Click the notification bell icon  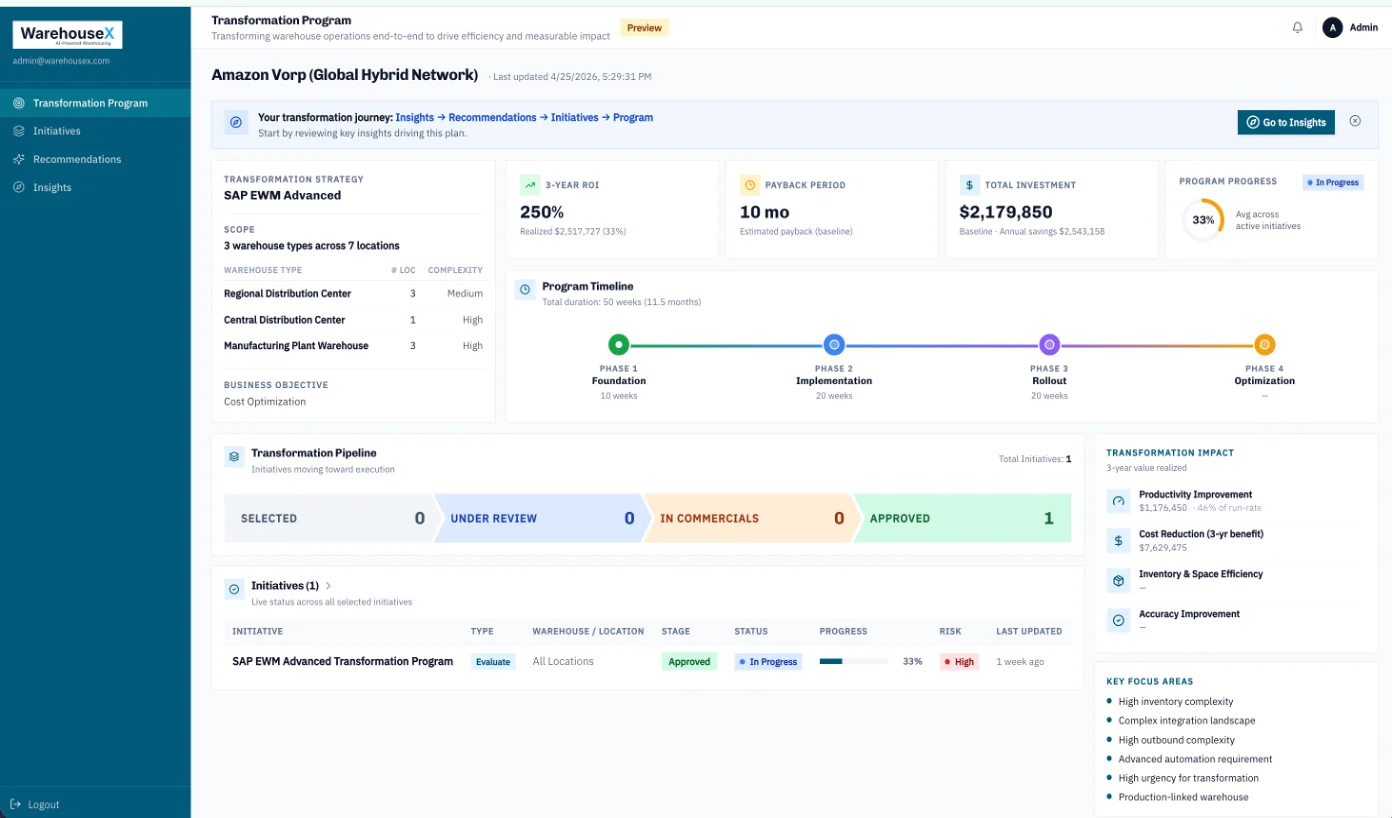pos(1297,28)
